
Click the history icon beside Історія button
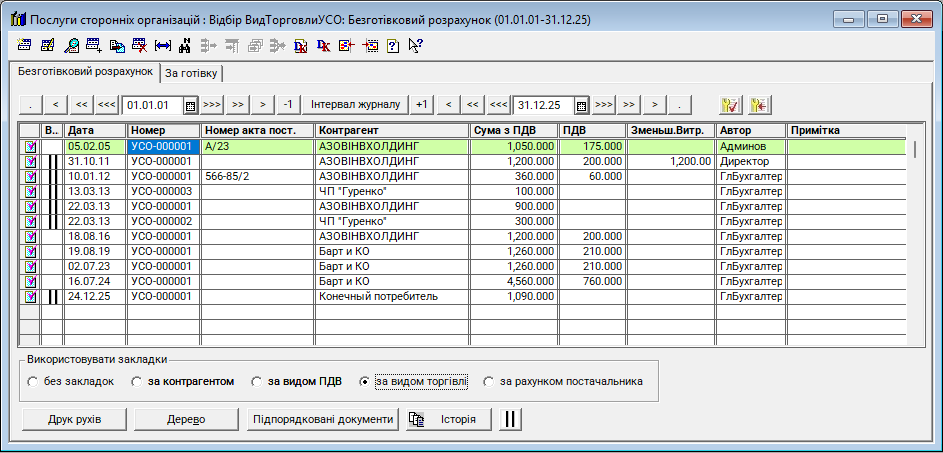coord(417,419)
